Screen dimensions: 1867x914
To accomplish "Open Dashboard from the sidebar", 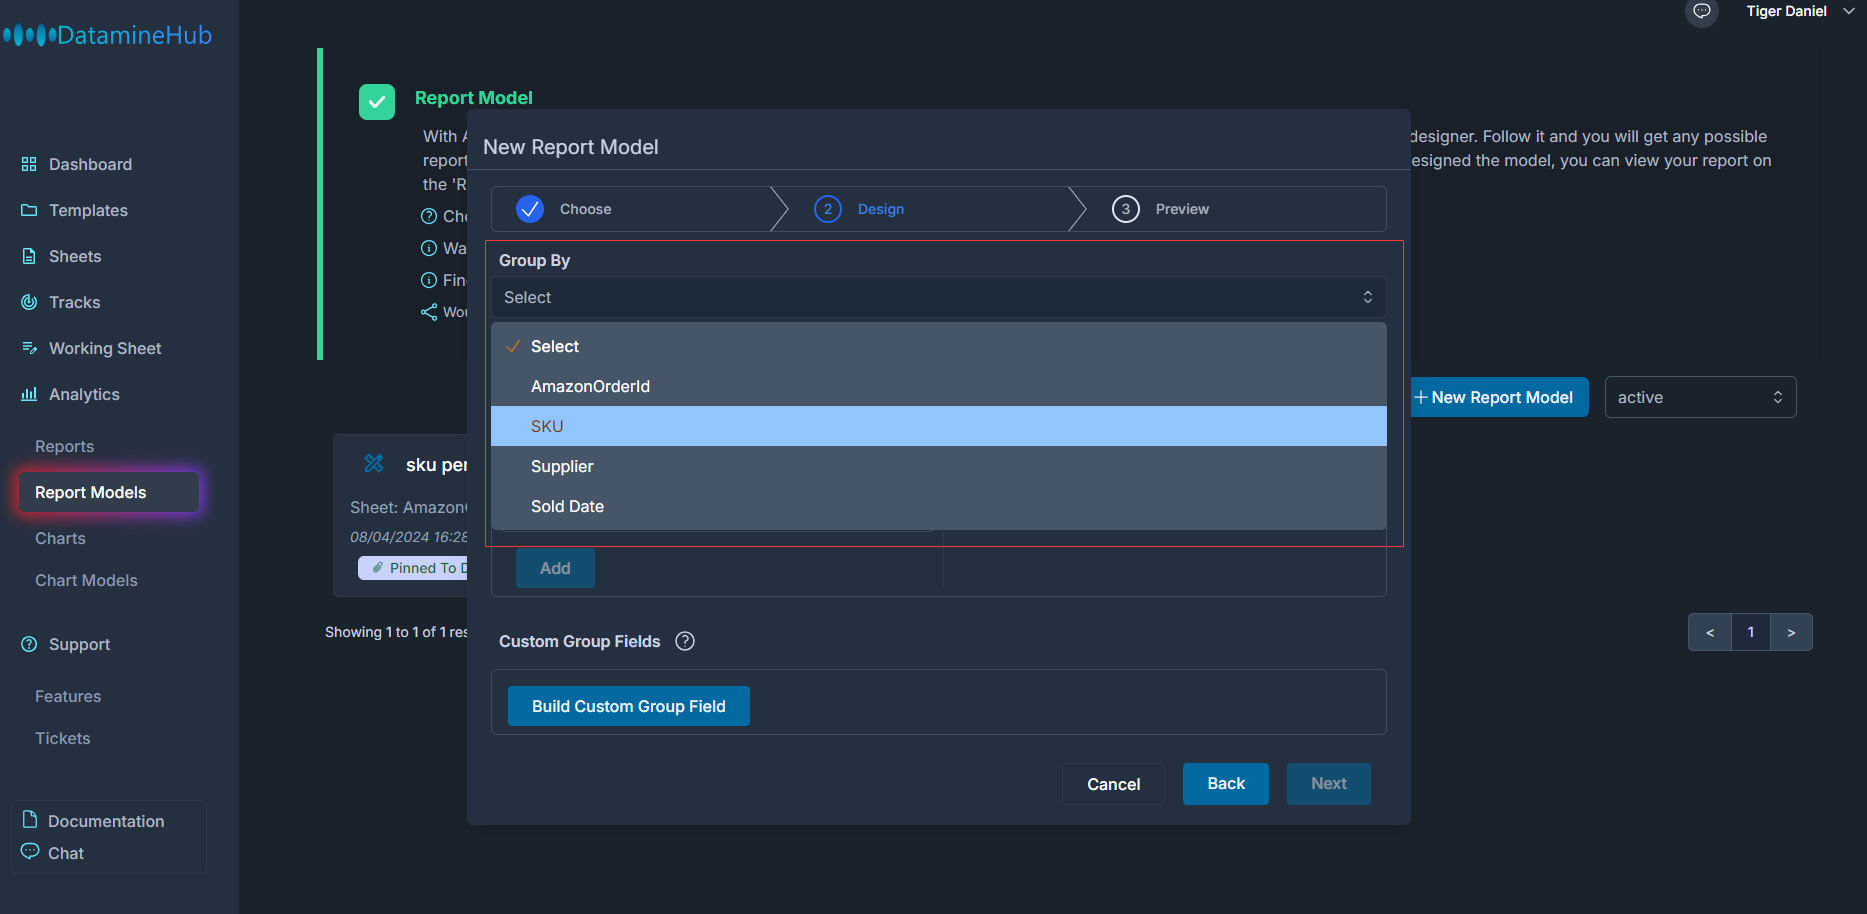I will [90, 164].
